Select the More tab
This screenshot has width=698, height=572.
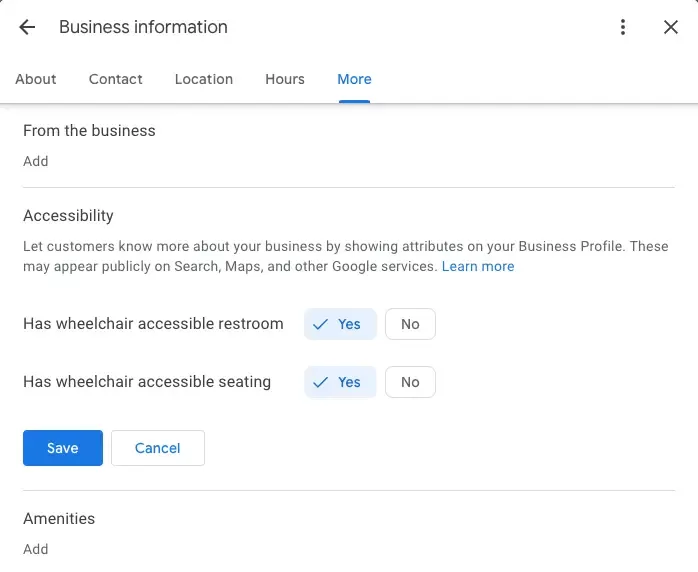coord(354,79)
